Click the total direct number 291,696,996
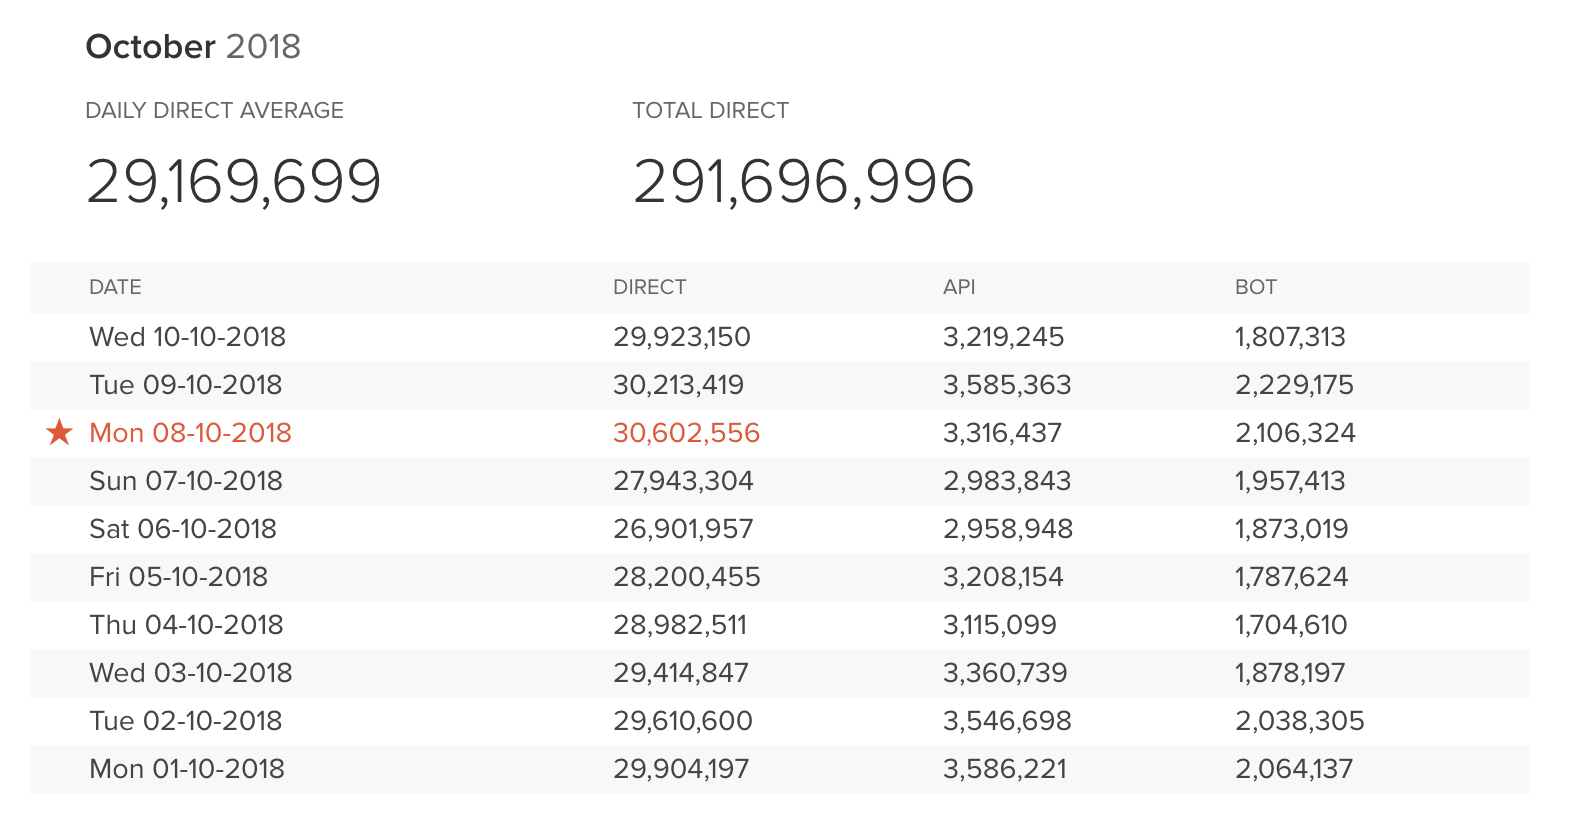This screenshot has width=1570, height=840. tap(803, 182)
